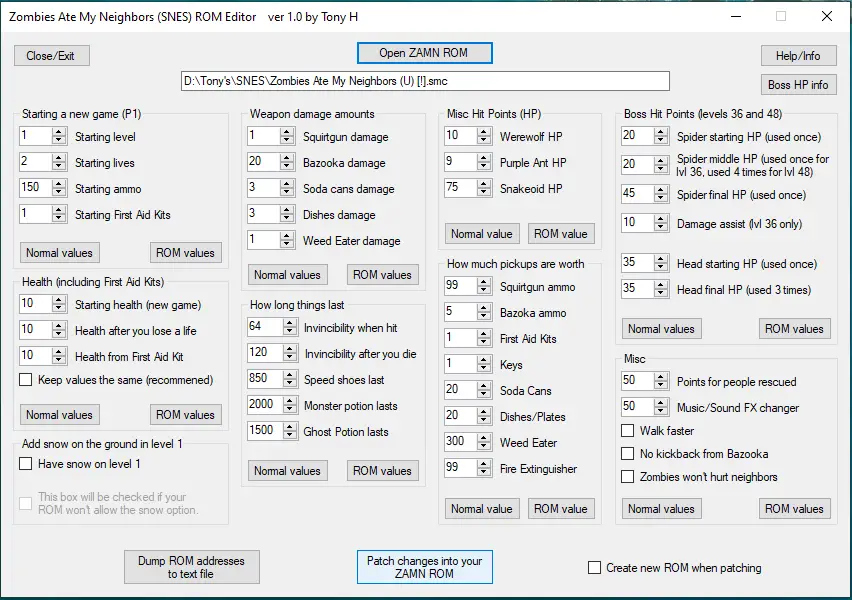The height and width of the screenshot is (600, 852).
Task: Adjust the Dishes damage spinner
Action: [287, 214]
